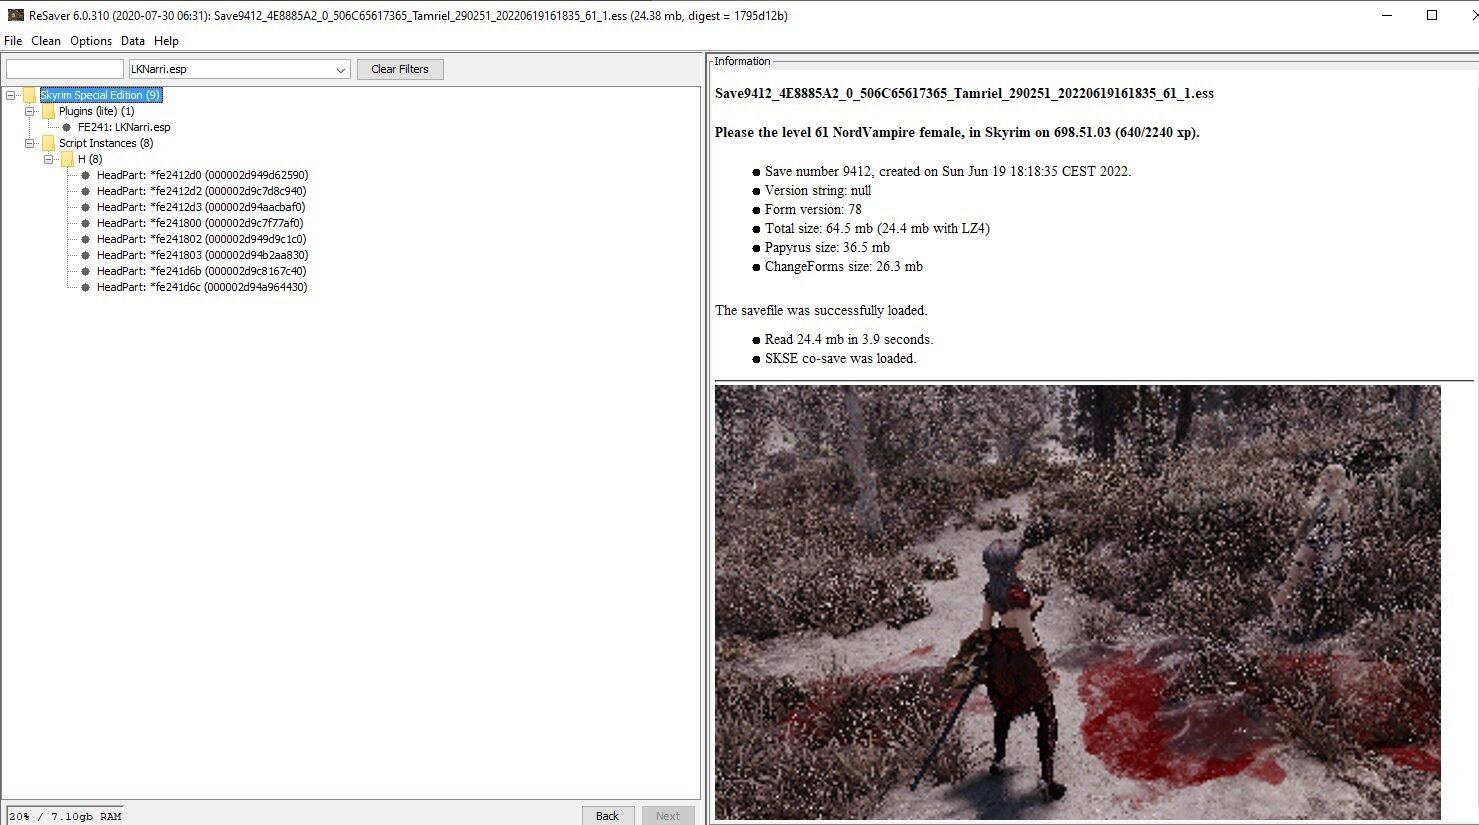
Task: Collapse the Plugins (lite) node
Action: tap(30, 111)
